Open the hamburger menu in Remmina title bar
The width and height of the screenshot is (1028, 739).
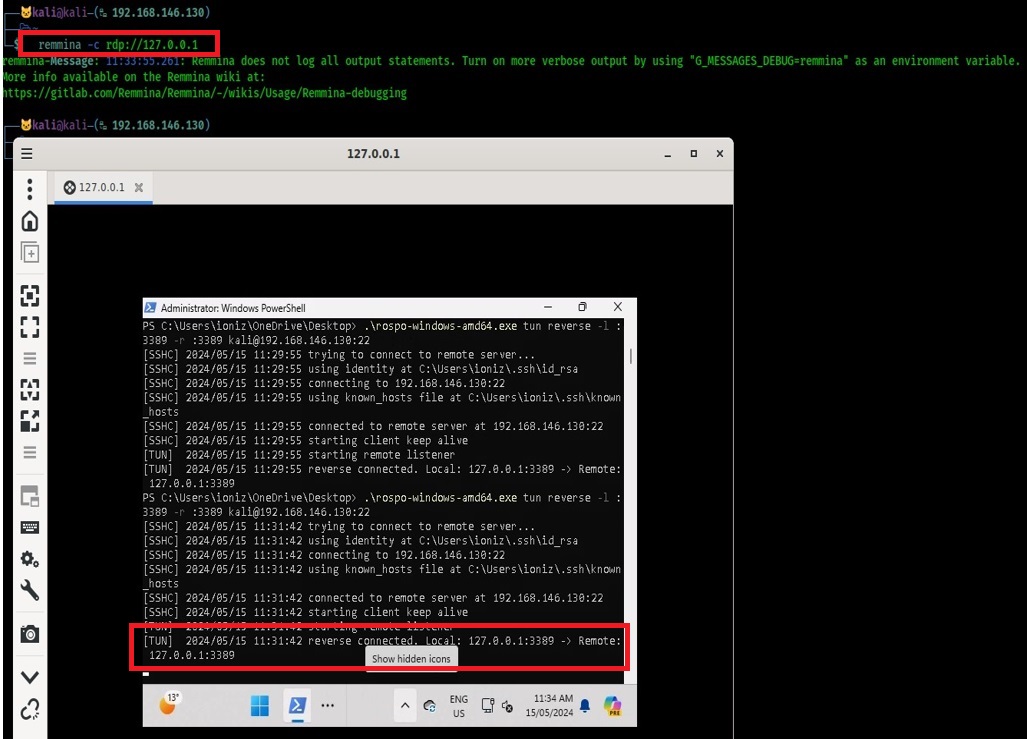27,153
